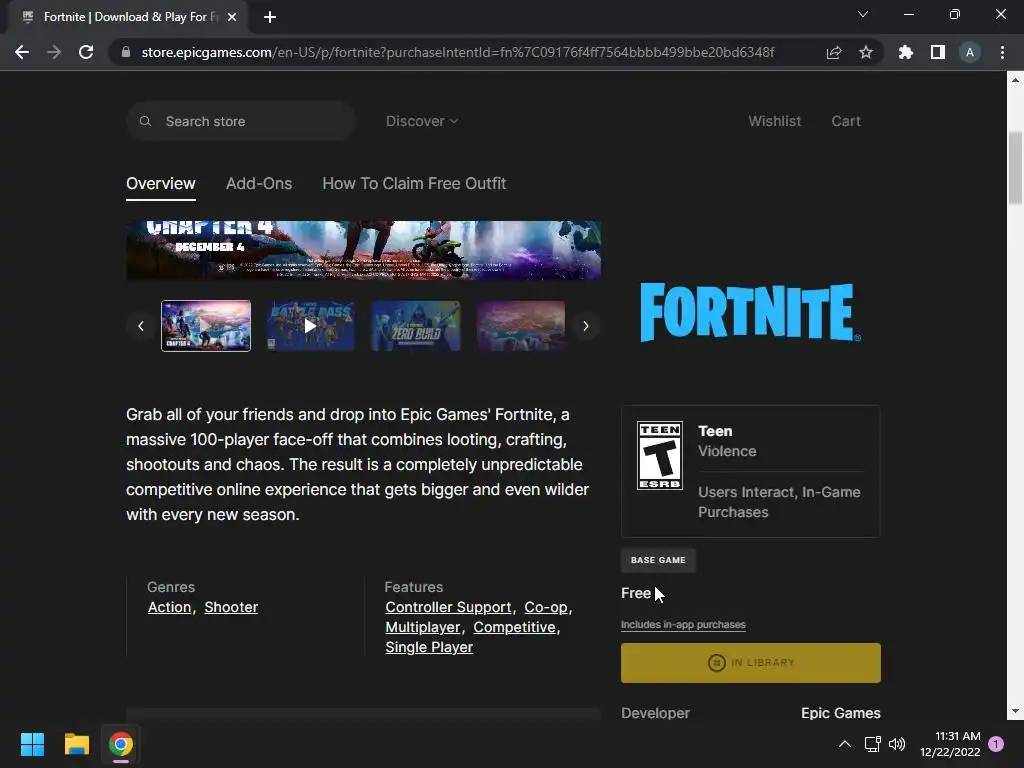The height and width of the screenshot is (768, 1024).
Task: Show previous media thumbnails
Action: 140,326
